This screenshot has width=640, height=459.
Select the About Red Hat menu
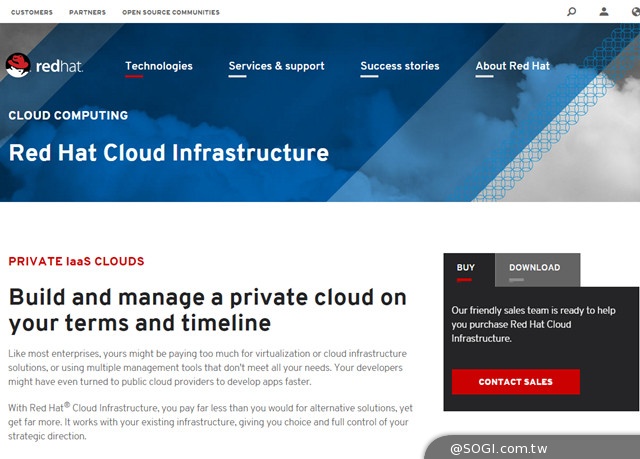coord(512,66)
